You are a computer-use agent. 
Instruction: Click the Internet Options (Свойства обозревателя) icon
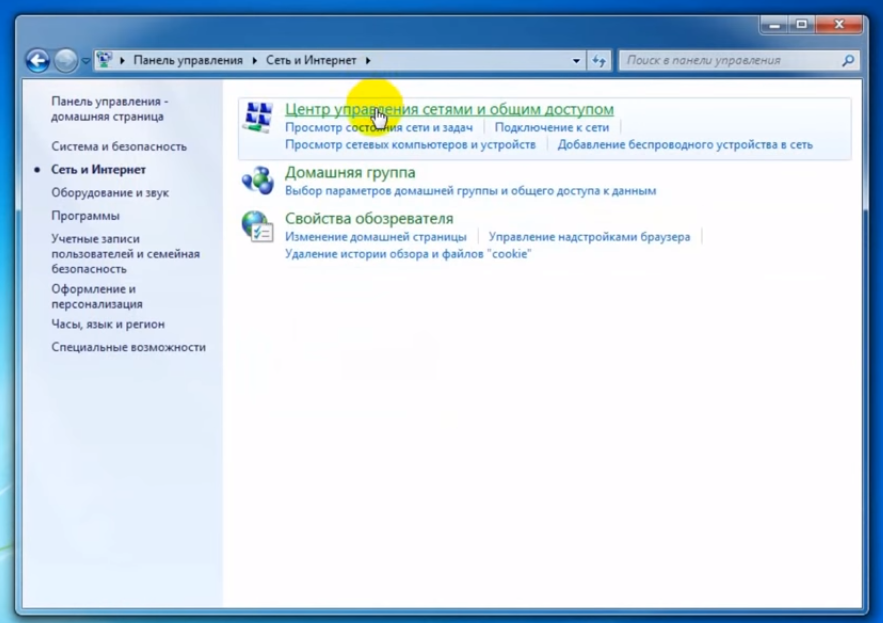(x=258, y=226)
